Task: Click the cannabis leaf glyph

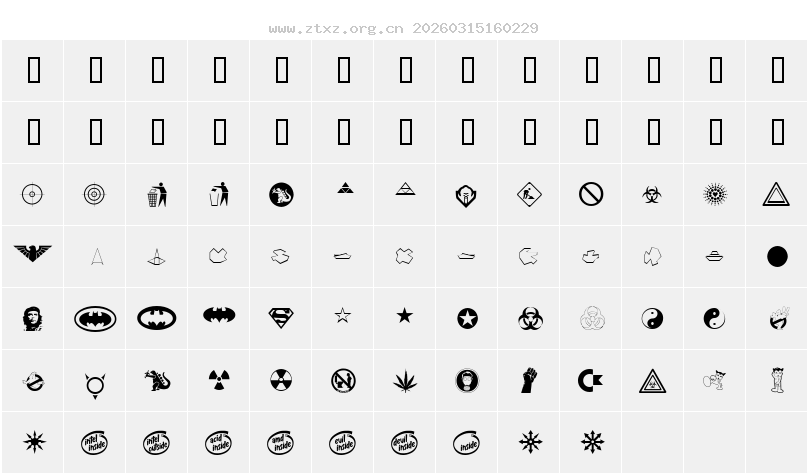Action: 405,381
